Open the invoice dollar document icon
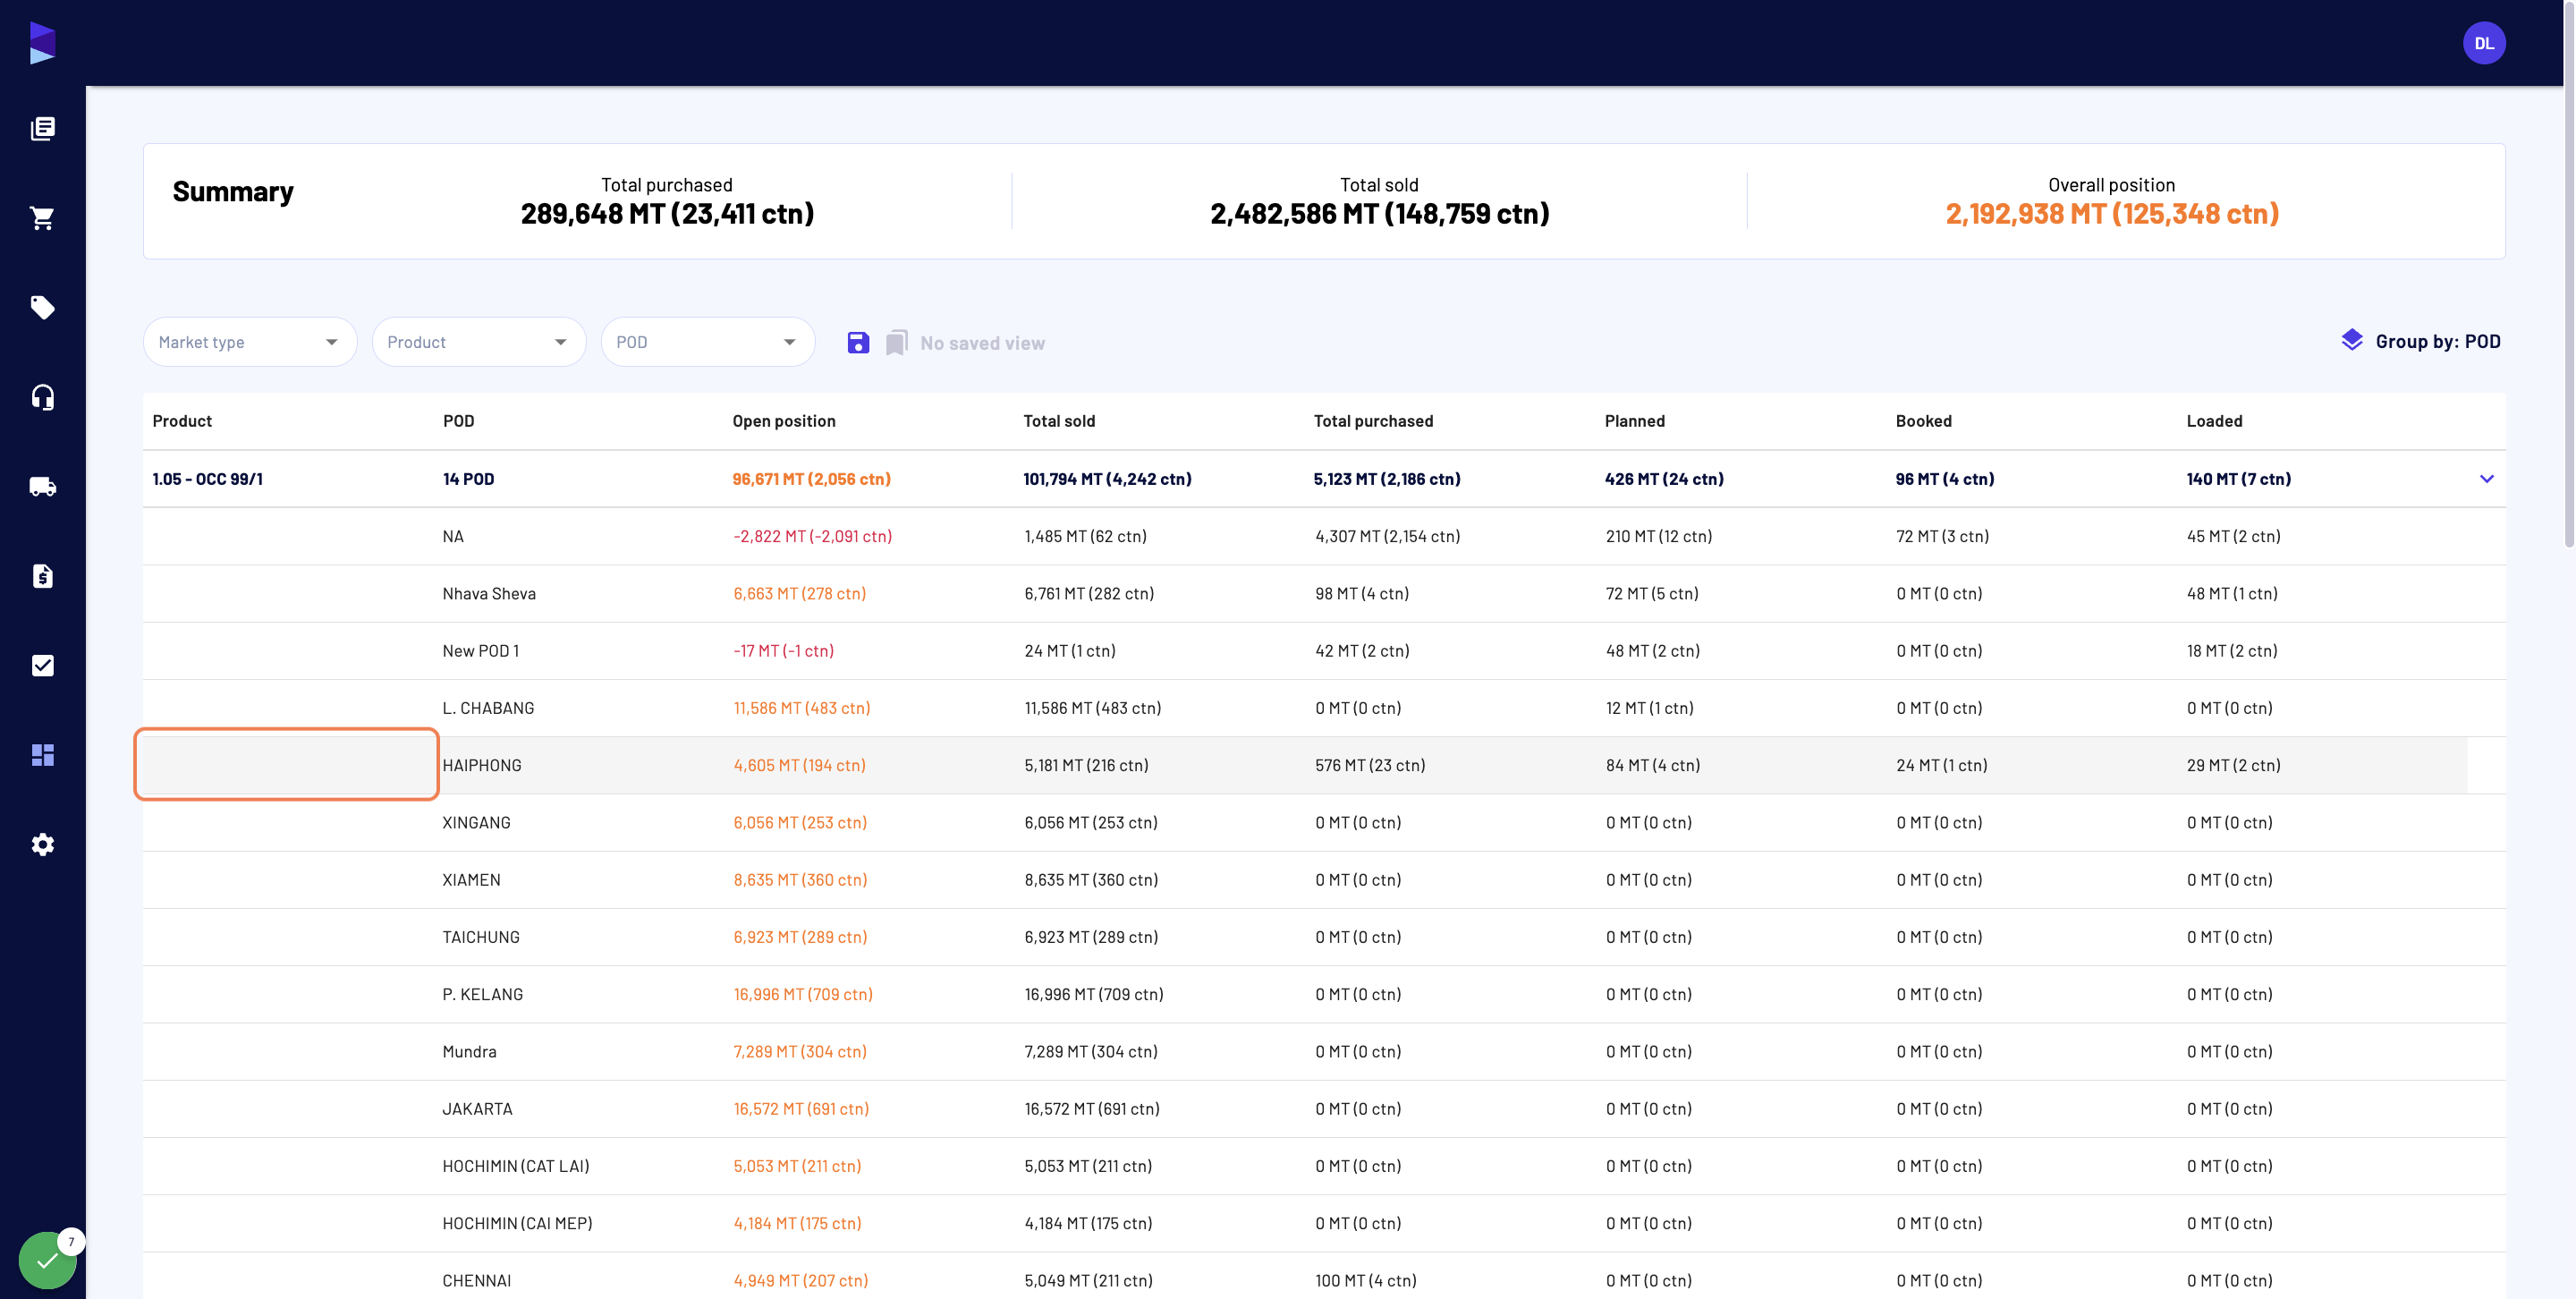Image resolution: width=2576 pixels, height=1299 pixels. point(42,576)
